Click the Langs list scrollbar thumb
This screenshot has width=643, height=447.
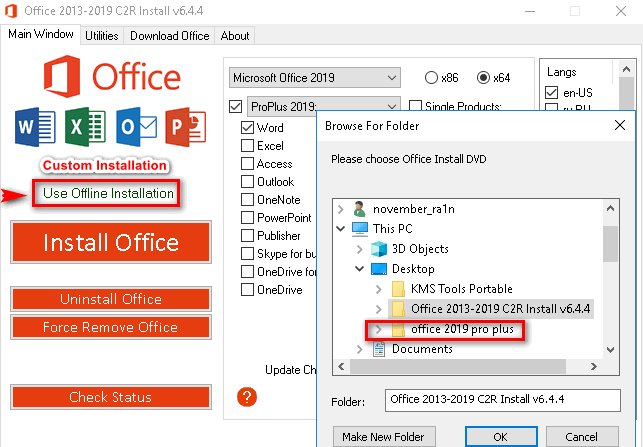pyautogui.click(x=626, y=94)
